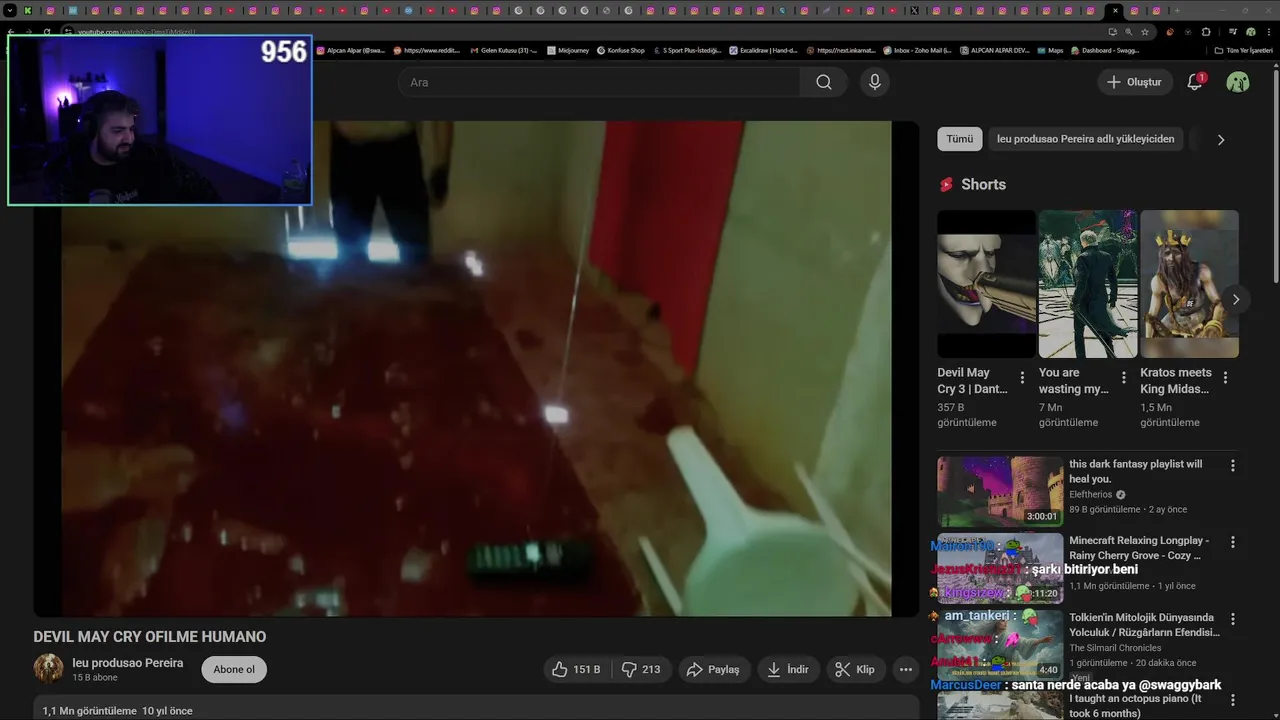Share the video via Paylaş
The image size is (1280, 720).
tap(713, 669)
